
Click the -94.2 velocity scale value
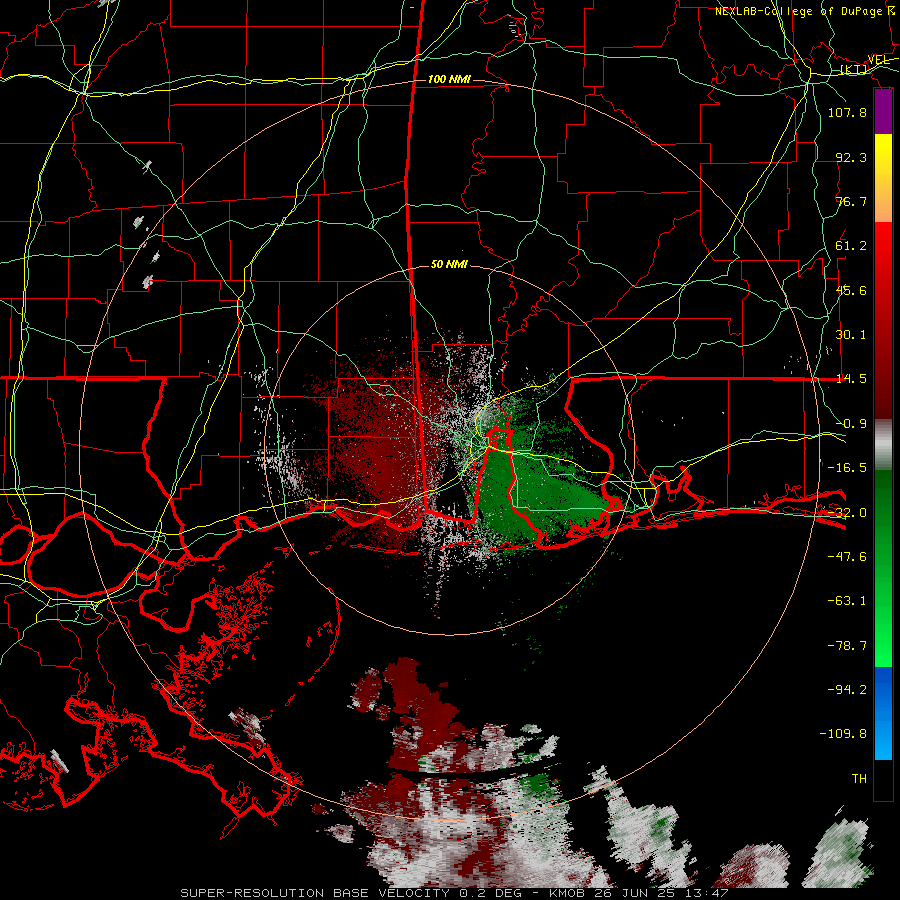(x=847, y=689)
